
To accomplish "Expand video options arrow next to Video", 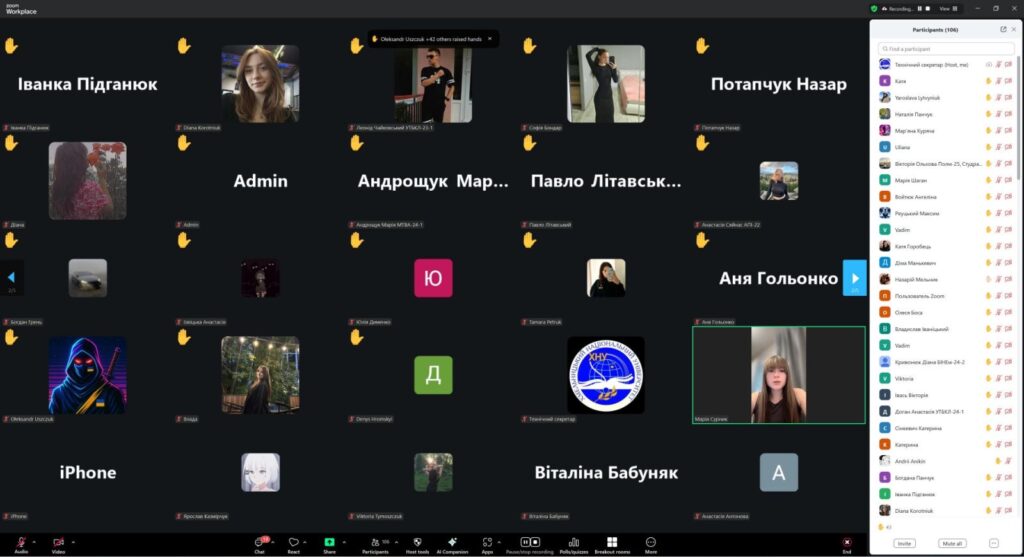I will coord(73,541).
